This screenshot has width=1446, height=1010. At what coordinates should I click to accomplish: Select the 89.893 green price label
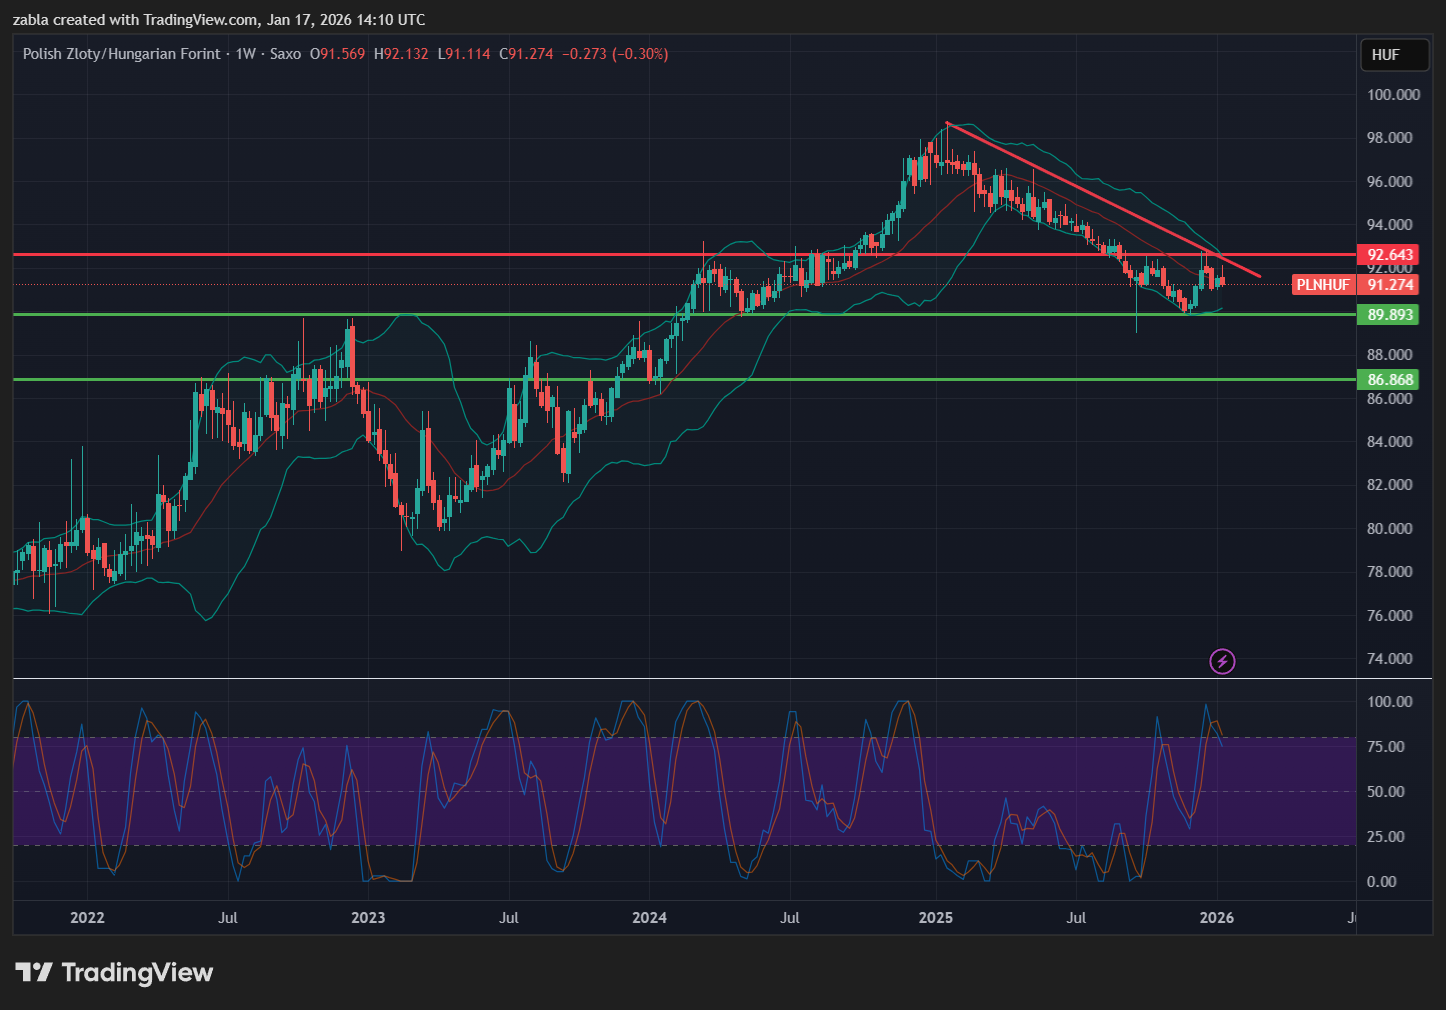point(1390,315)
